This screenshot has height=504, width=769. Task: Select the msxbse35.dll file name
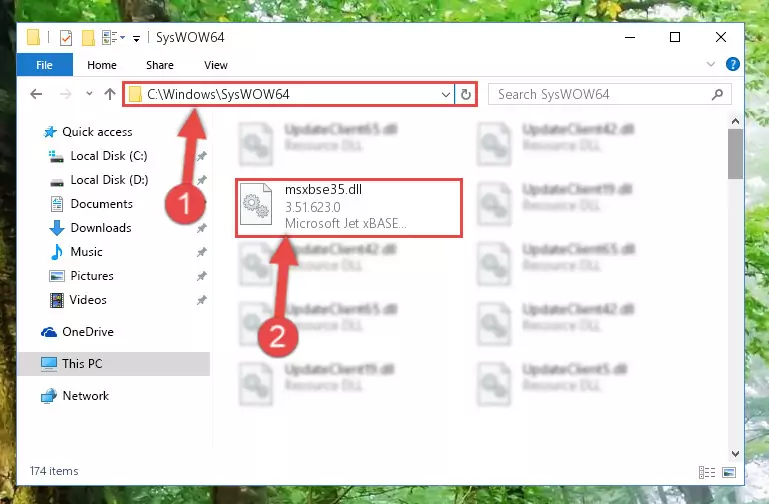coord(323,189)
